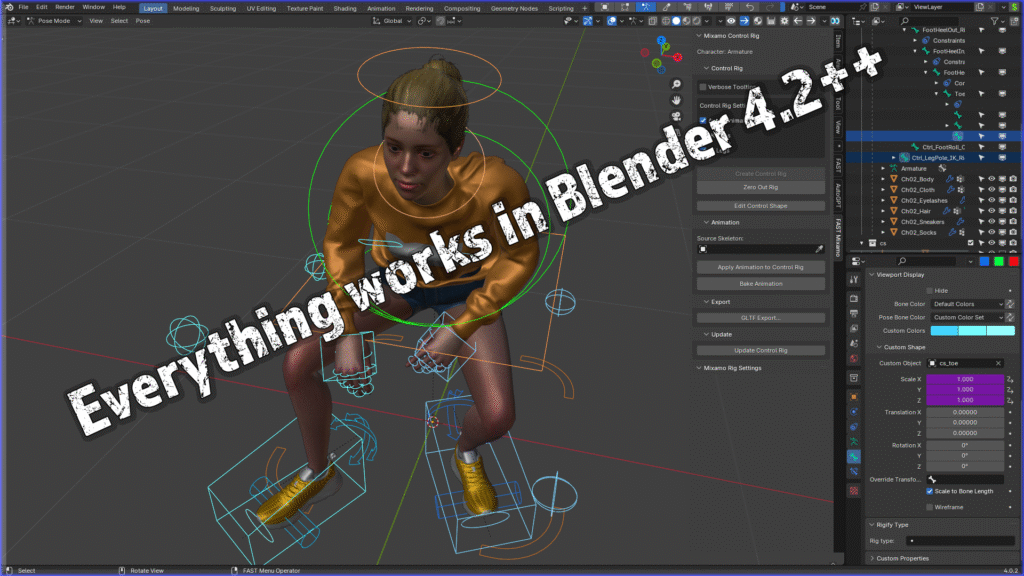The width and height of the screenshot is (1024, 576).
Task: Click the Custom Object cs_toe field
Action: tap(965, 364)
